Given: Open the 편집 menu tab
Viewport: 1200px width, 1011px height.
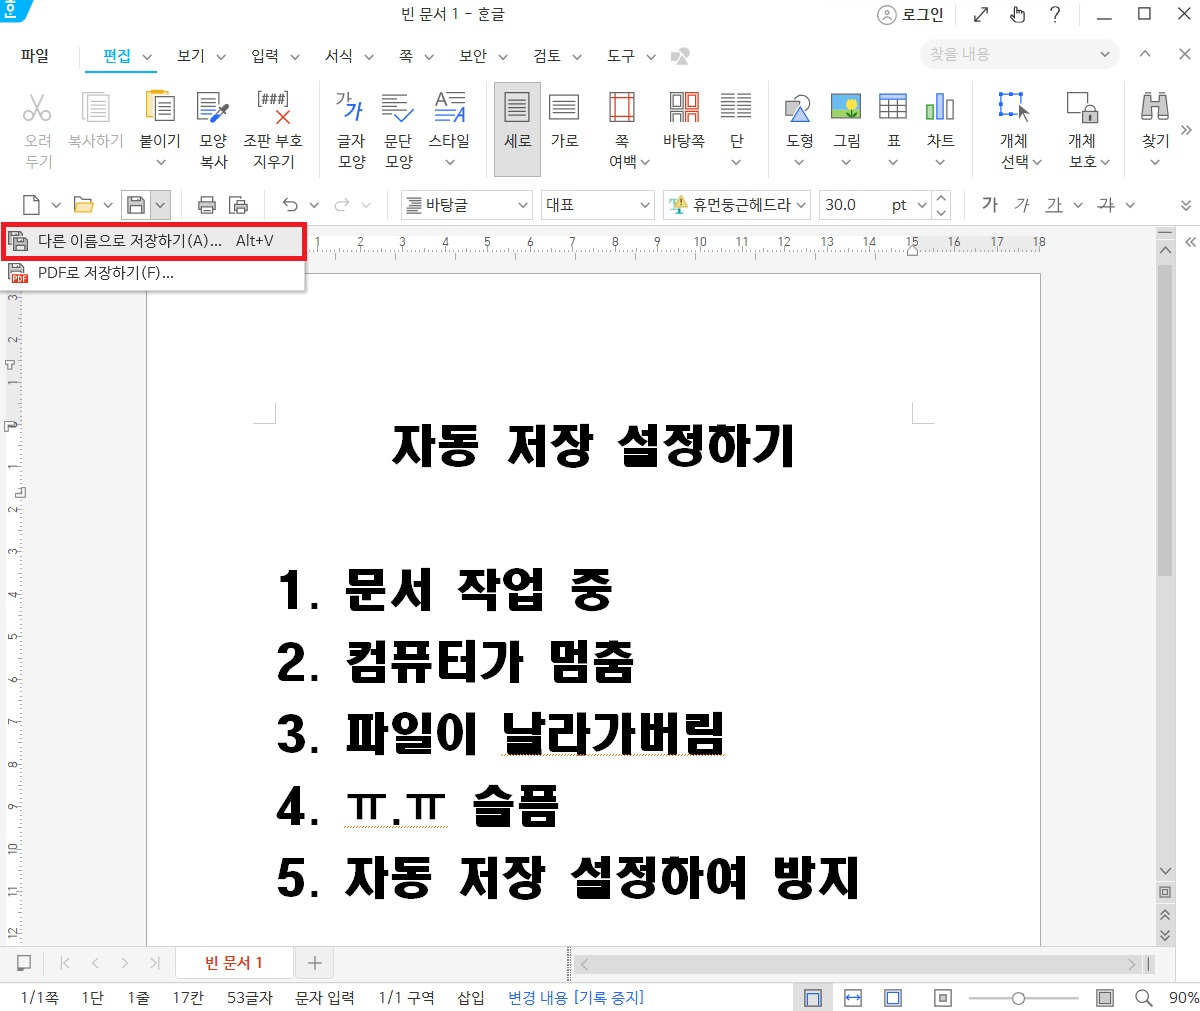Looking at the screenshot, I should (117, 56).
